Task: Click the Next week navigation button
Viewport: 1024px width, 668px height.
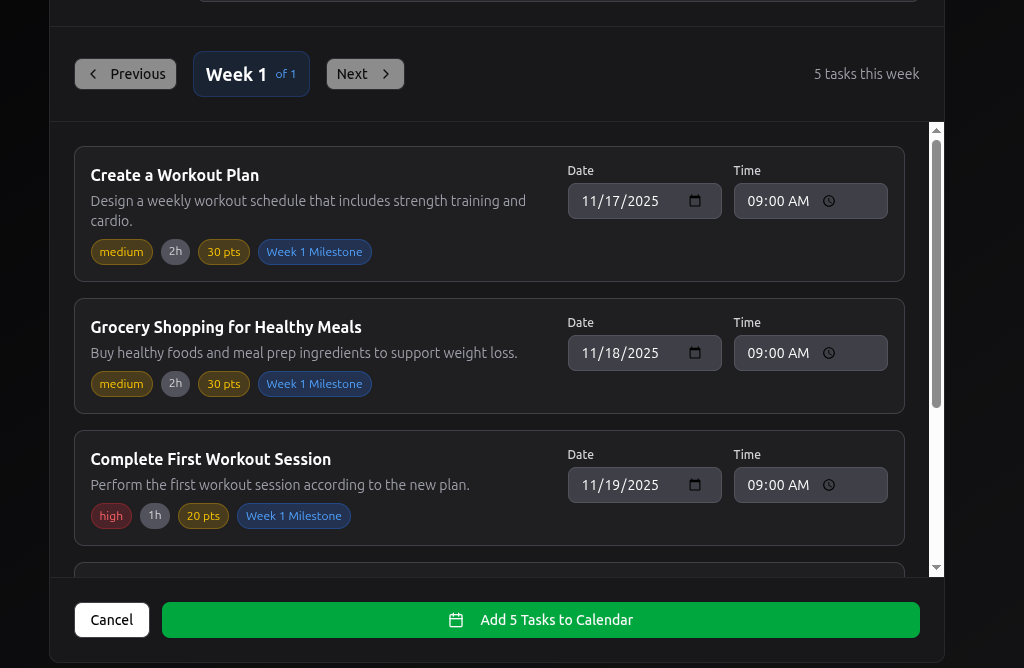Action: pos(365,73)
